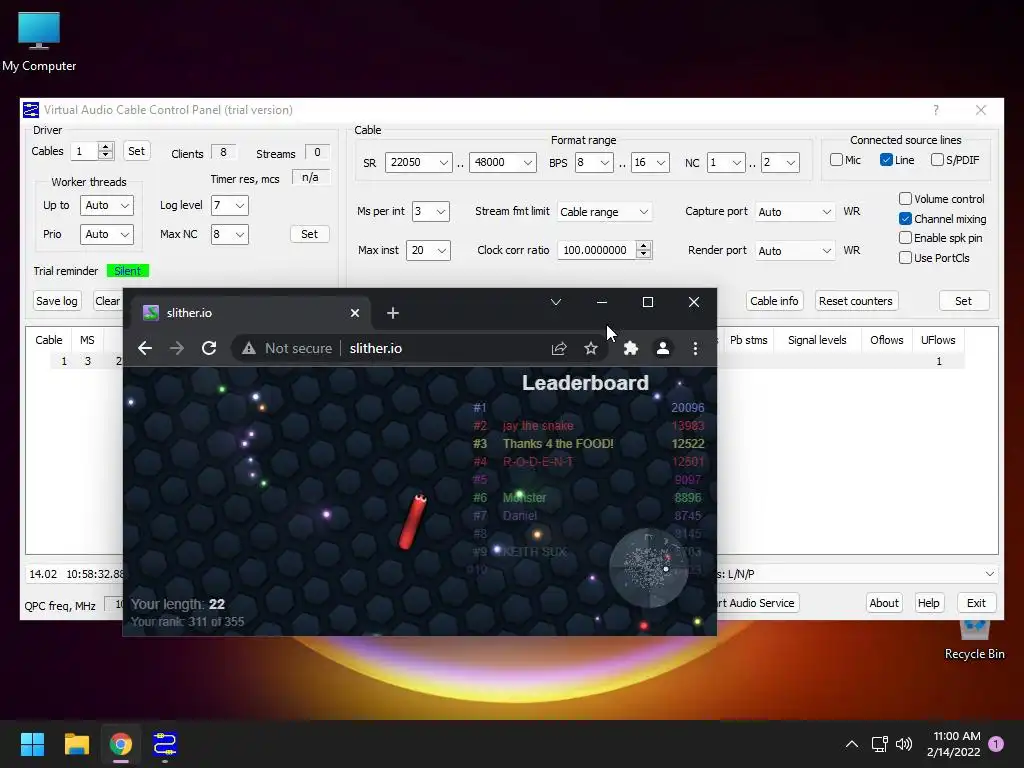This screenshot has width=1024, height=768.
Task: Toggle the Volume control checkbox
Action: (x=905, y=199)
